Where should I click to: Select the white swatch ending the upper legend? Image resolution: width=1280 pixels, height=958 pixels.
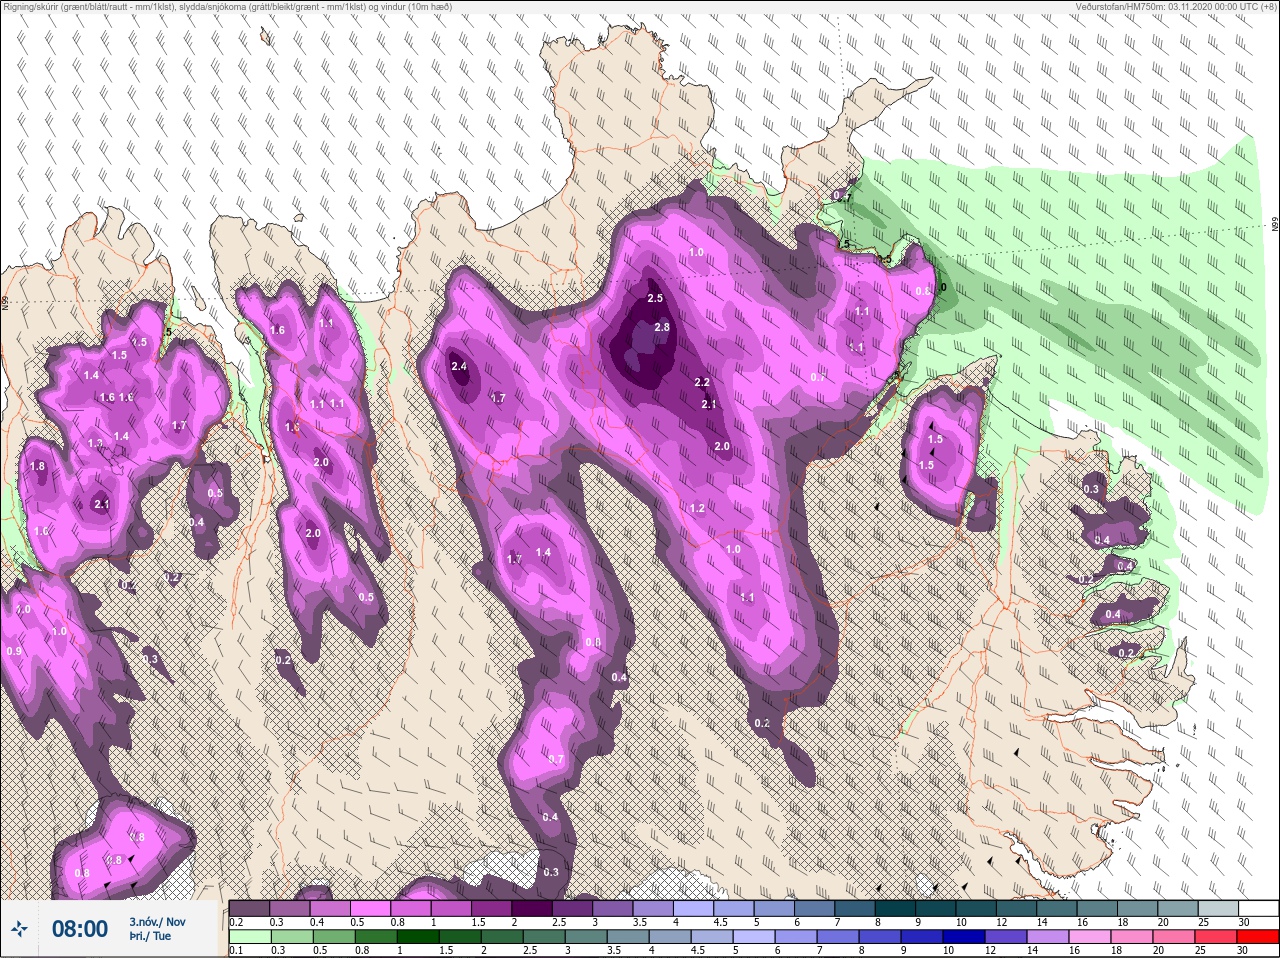pos(1258,908)
